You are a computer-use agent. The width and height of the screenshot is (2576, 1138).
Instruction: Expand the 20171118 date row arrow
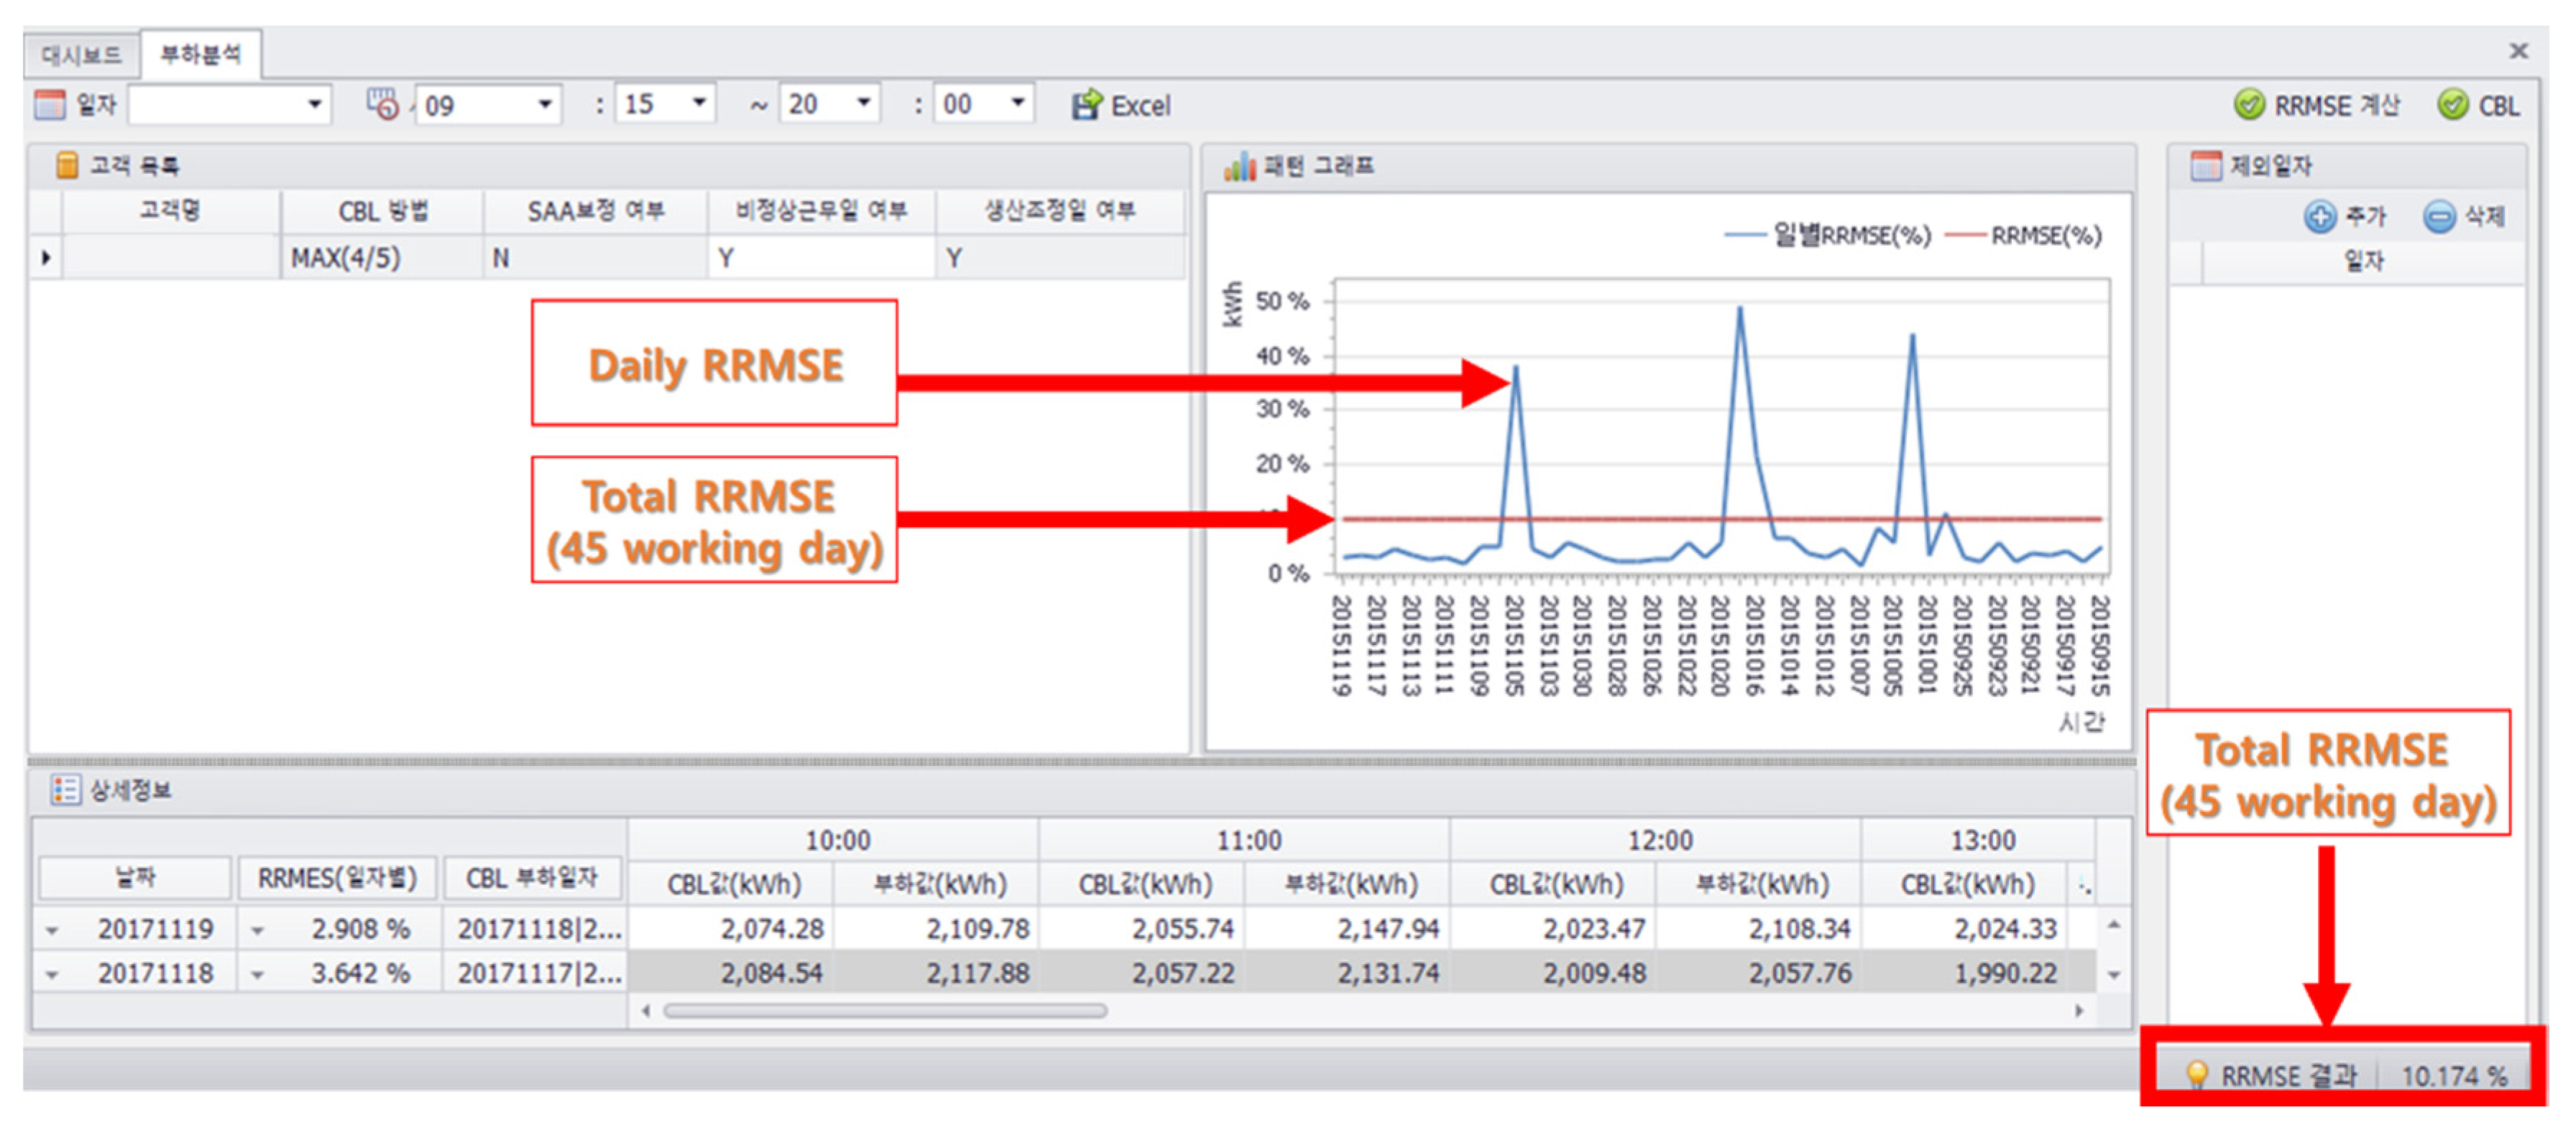[52, 974]
